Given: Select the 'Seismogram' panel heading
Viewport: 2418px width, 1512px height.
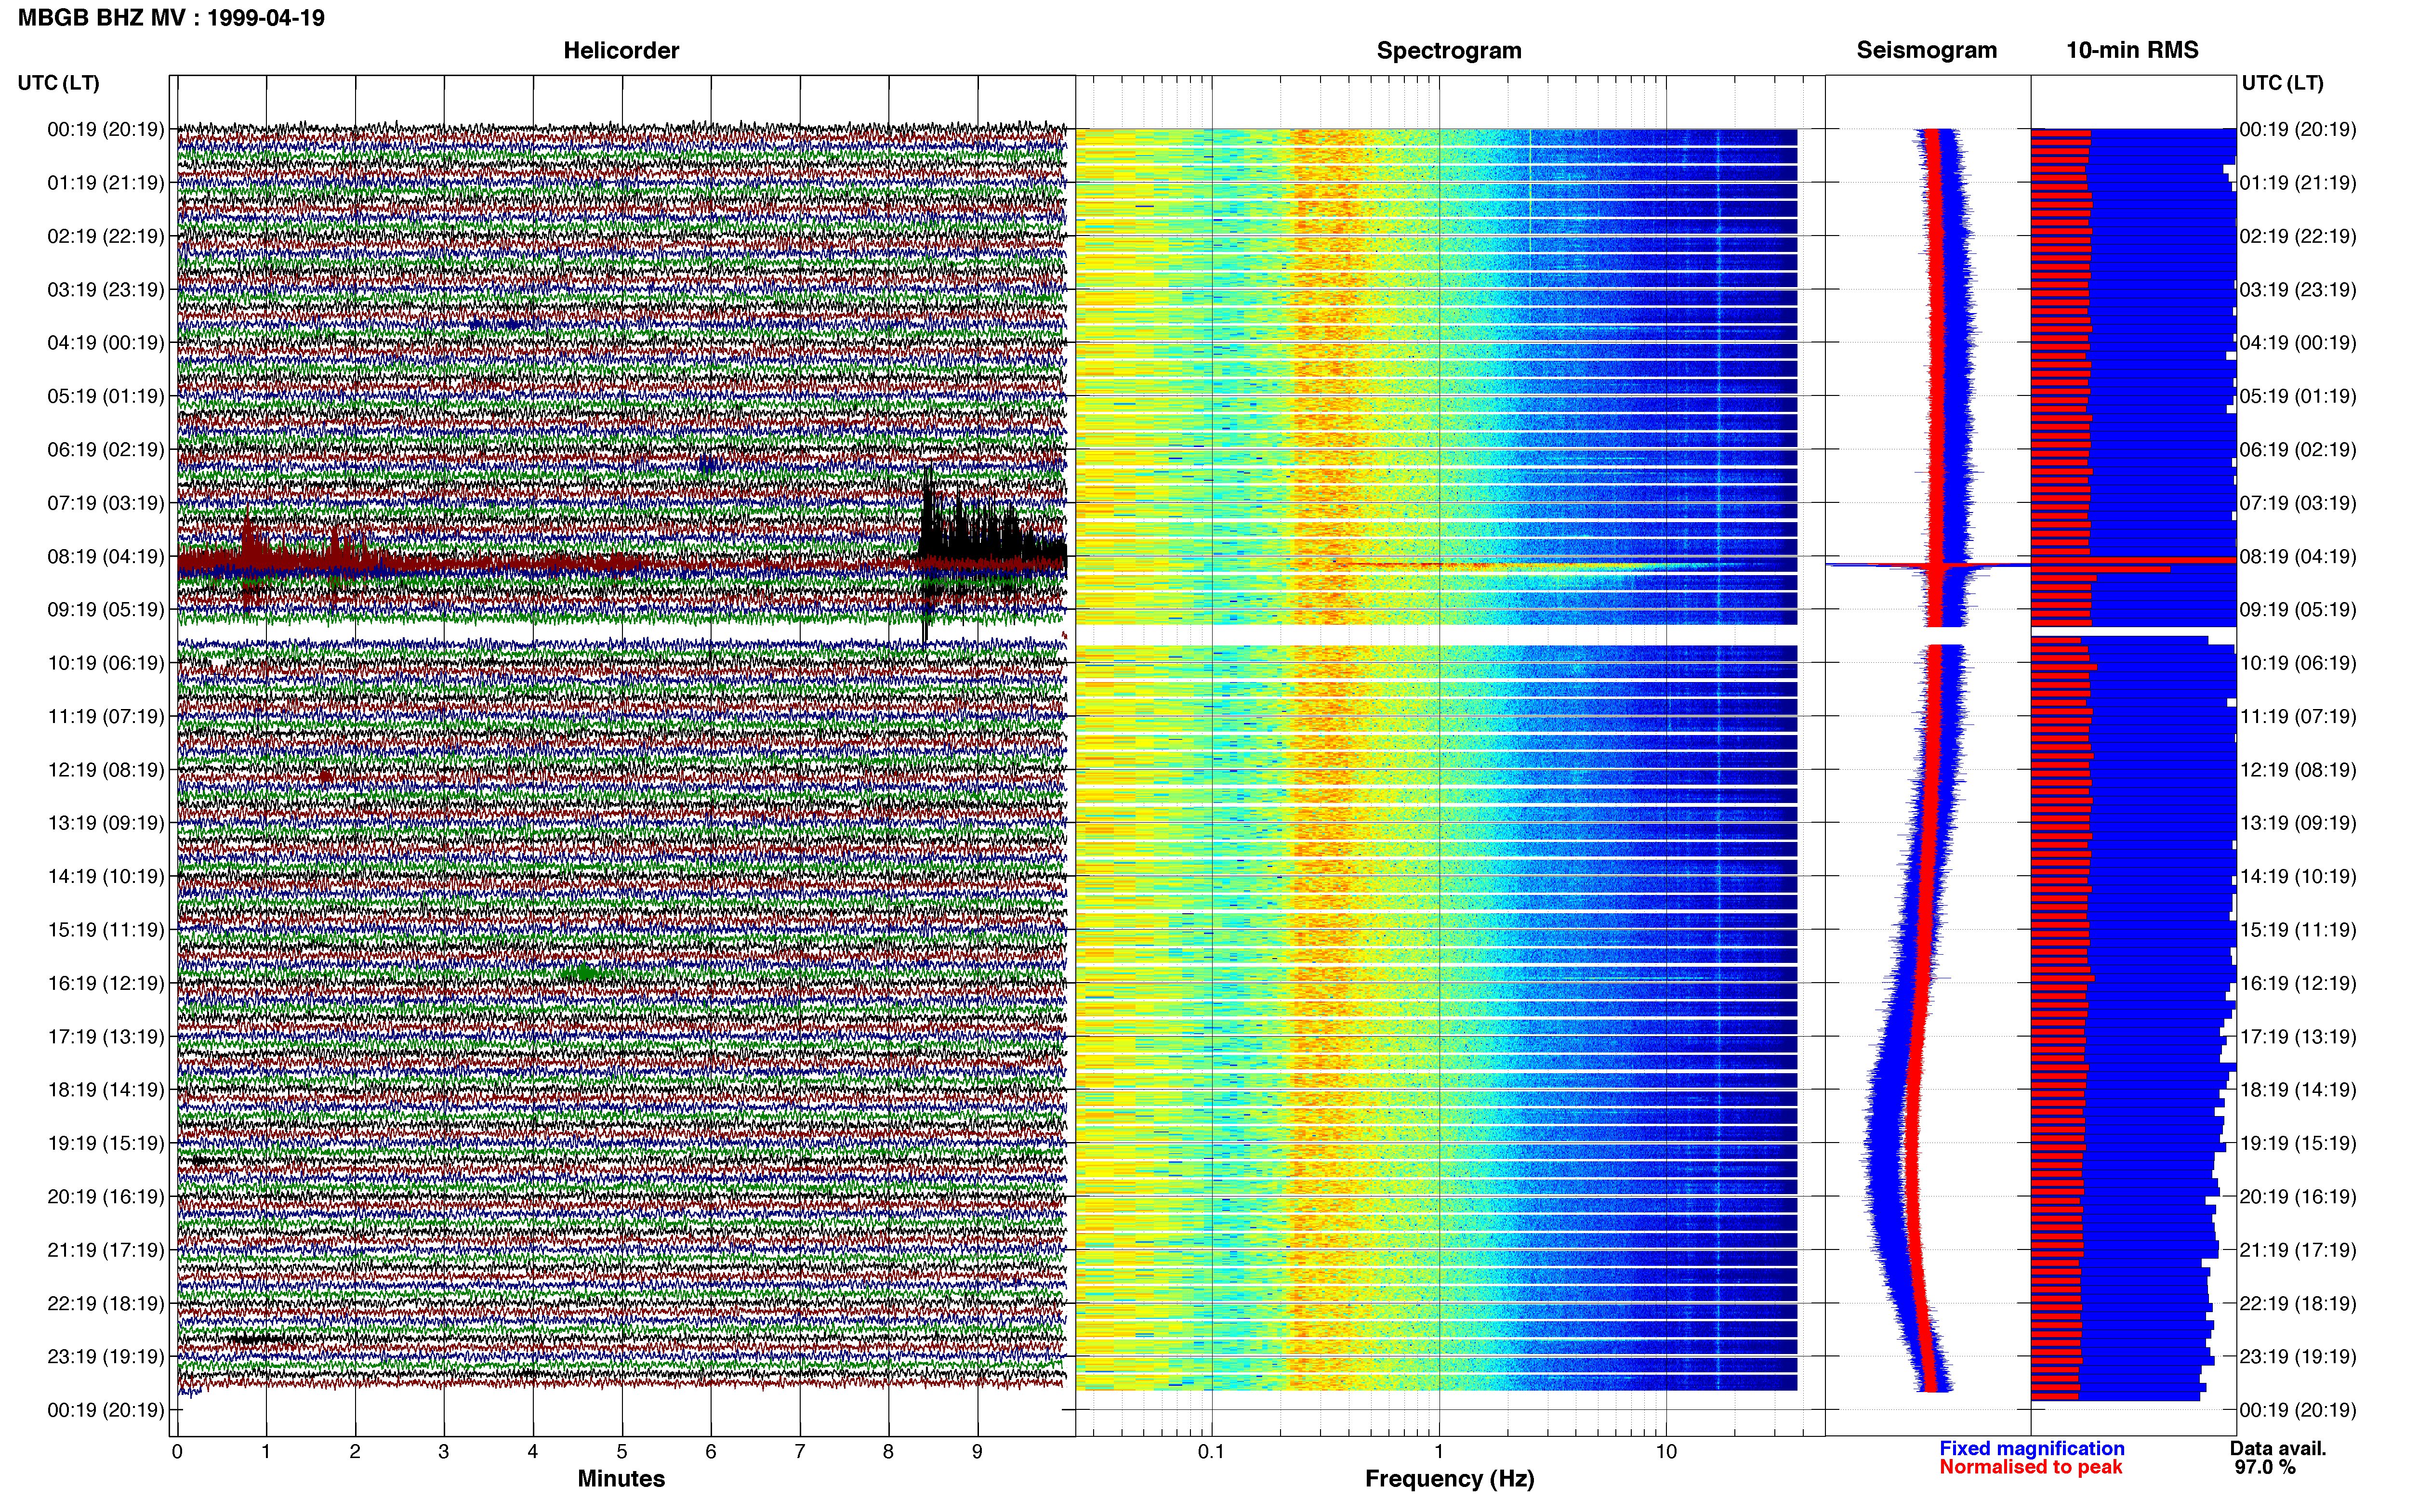Looking at the screenshot, I should click(1926, 50).
